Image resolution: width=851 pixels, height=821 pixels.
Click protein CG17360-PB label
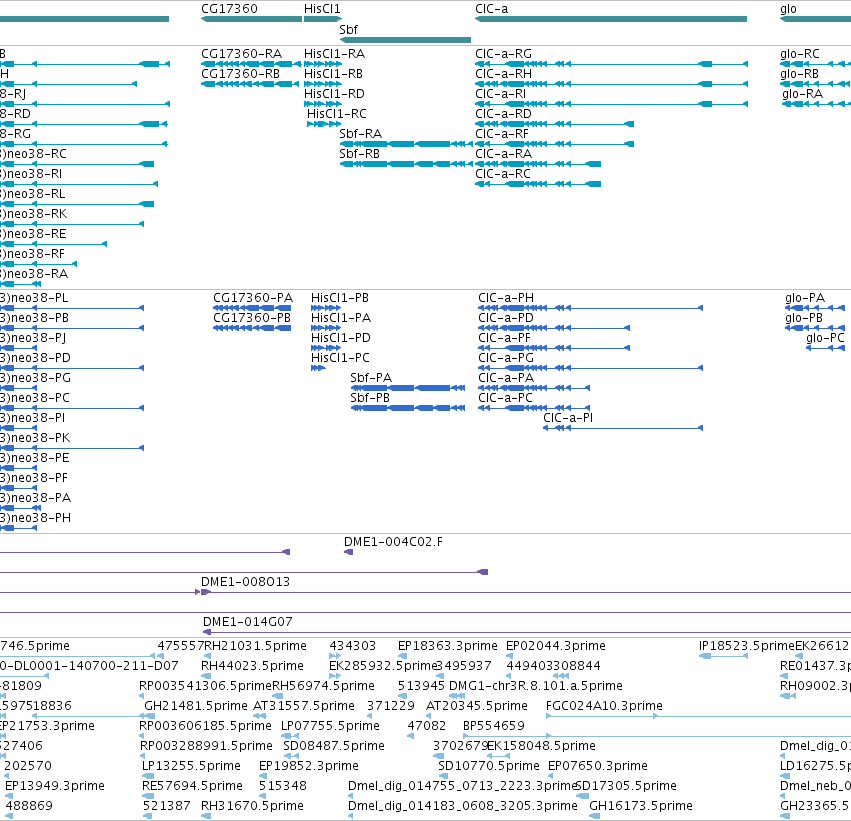point(252,318)
